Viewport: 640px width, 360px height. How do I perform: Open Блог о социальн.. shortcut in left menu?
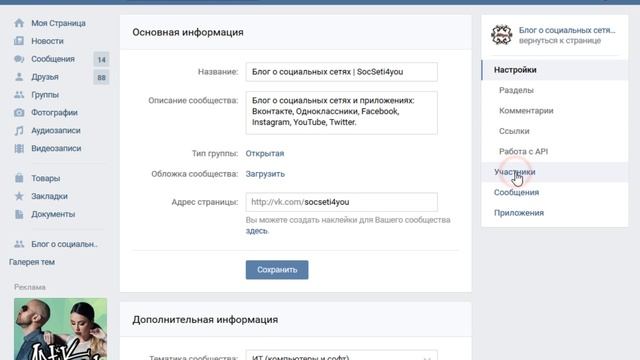coord(64,244)
